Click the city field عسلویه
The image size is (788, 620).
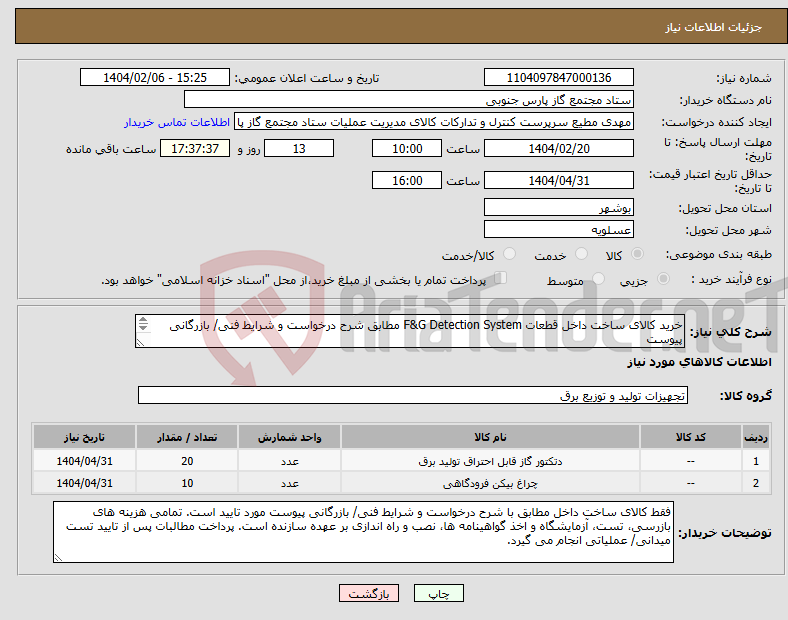[x=558, y=230]
